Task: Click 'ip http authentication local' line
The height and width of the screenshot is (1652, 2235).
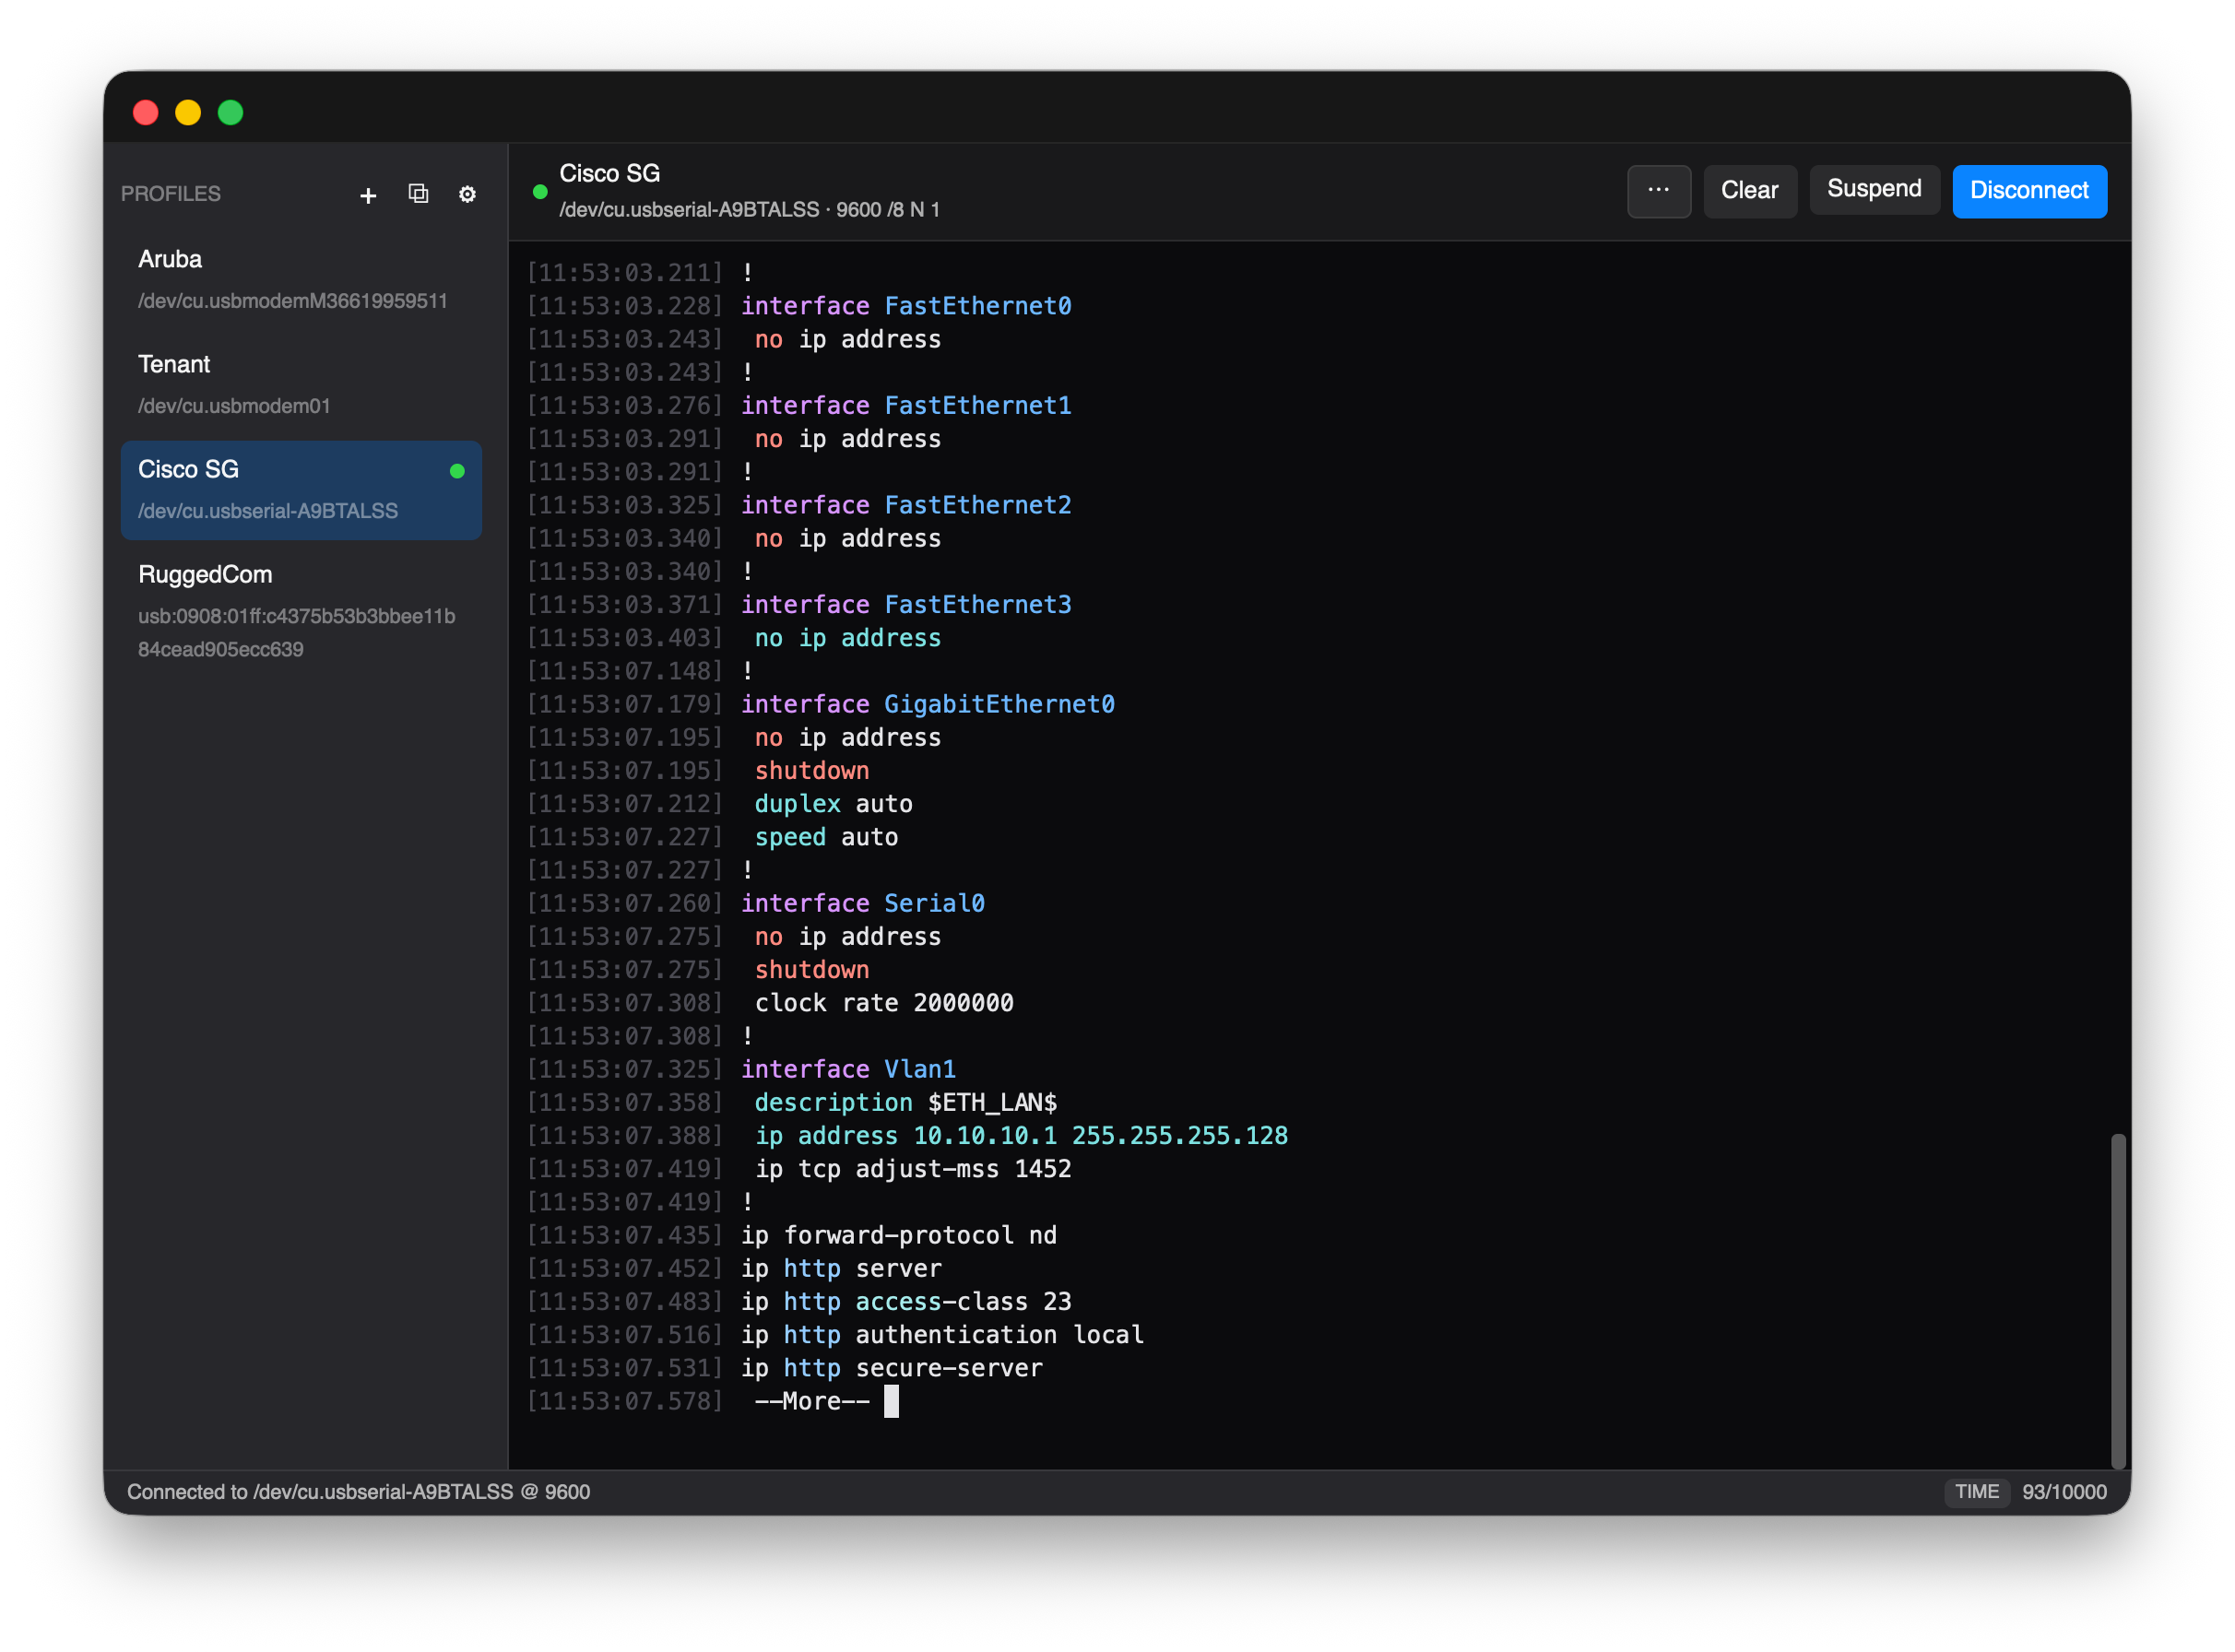Action: 942,1334
